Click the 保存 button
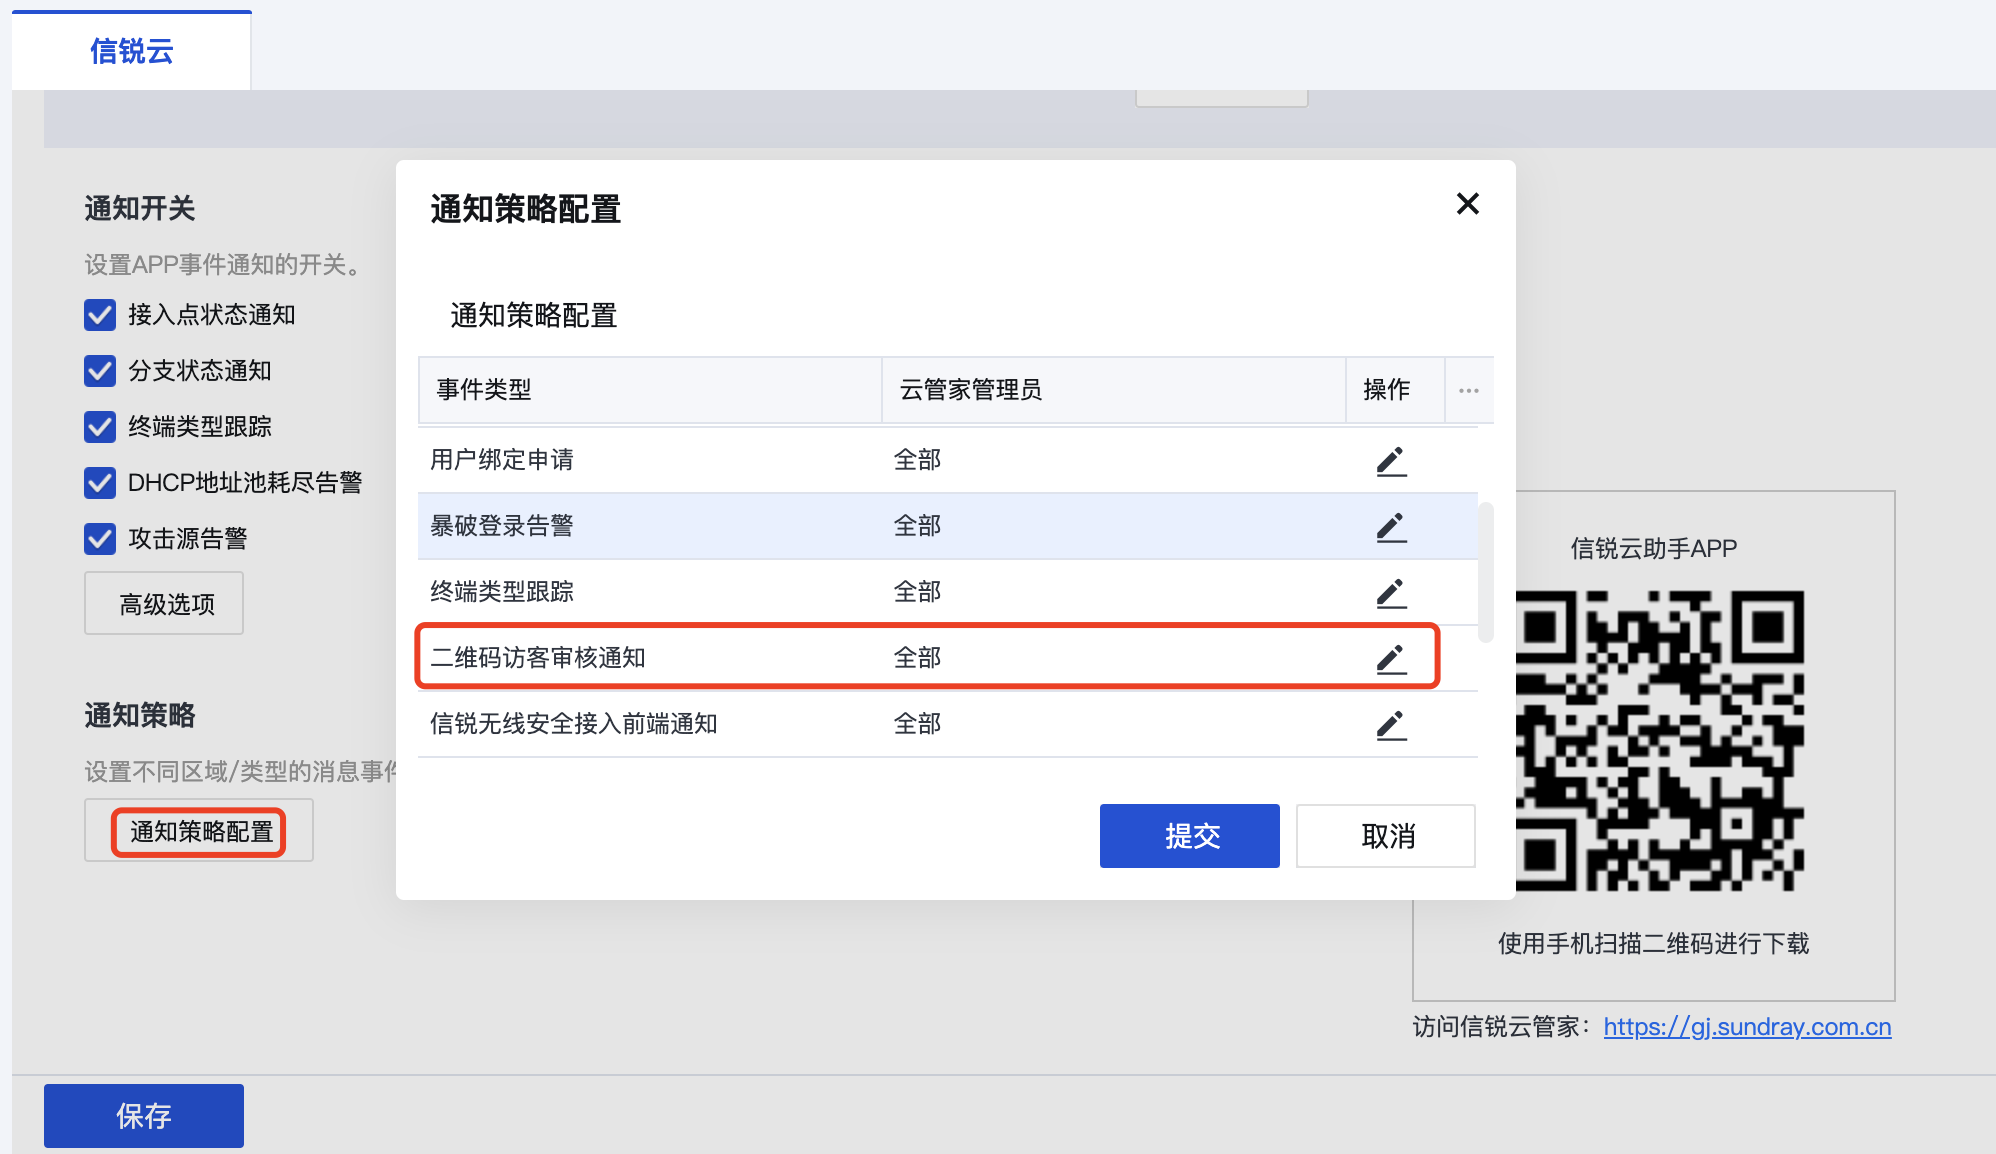Image resolution: width=1996 pixels, height=1154 pixels. tap(144, 1116)
